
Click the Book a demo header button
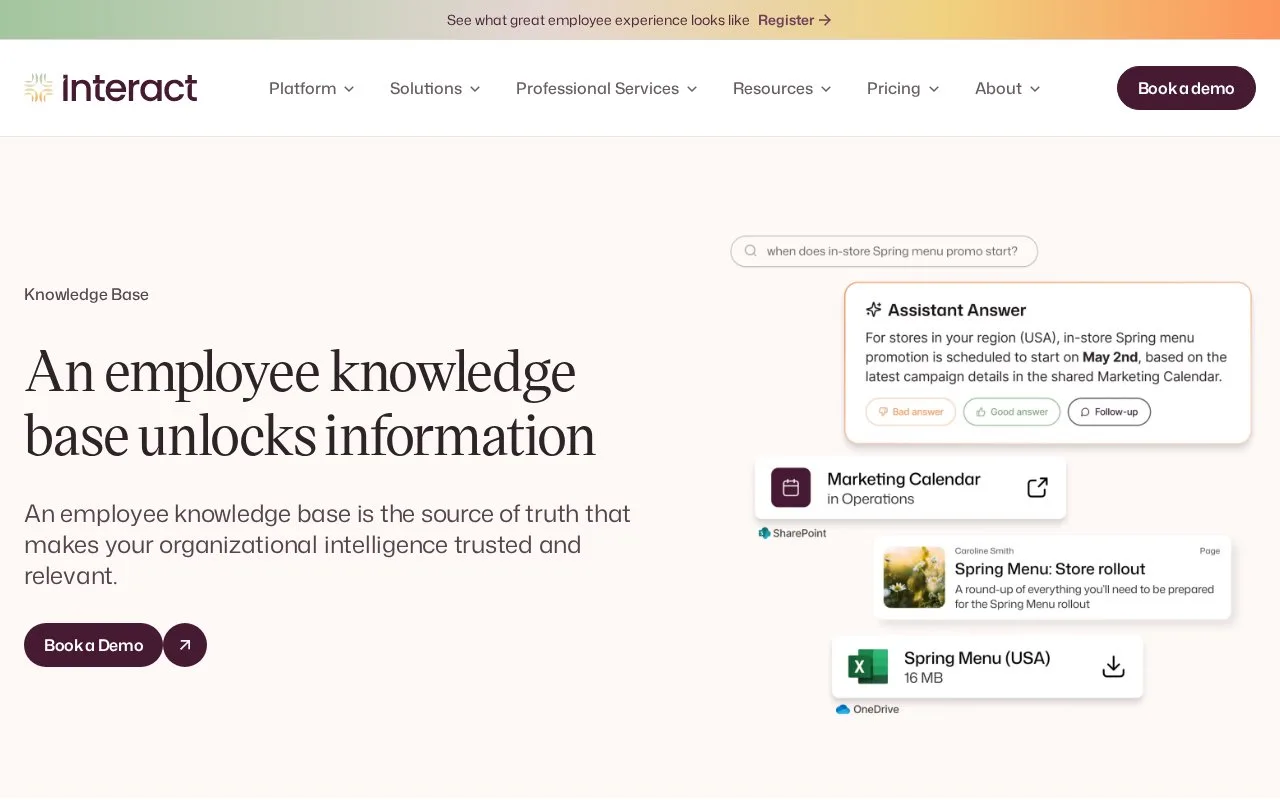coord(1186,88)
